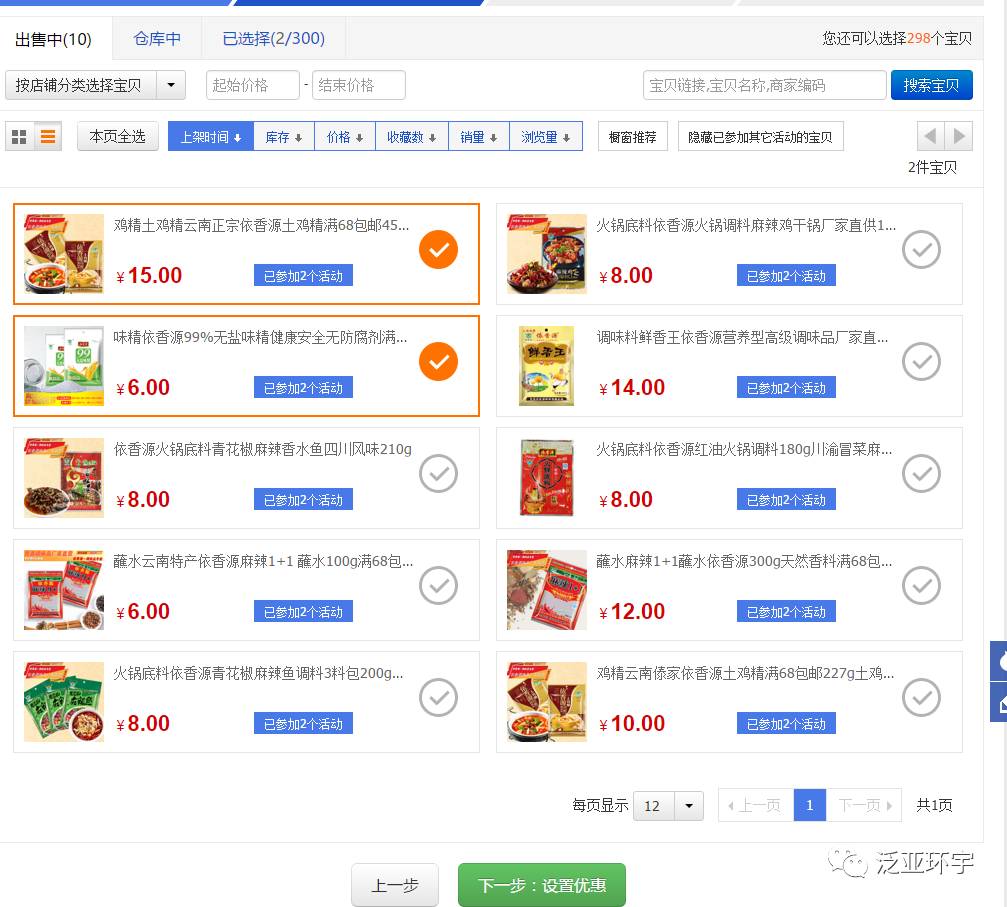The image size is (1007, 907).
Task: Sort by 销量
Action: (x=479, y=136)
